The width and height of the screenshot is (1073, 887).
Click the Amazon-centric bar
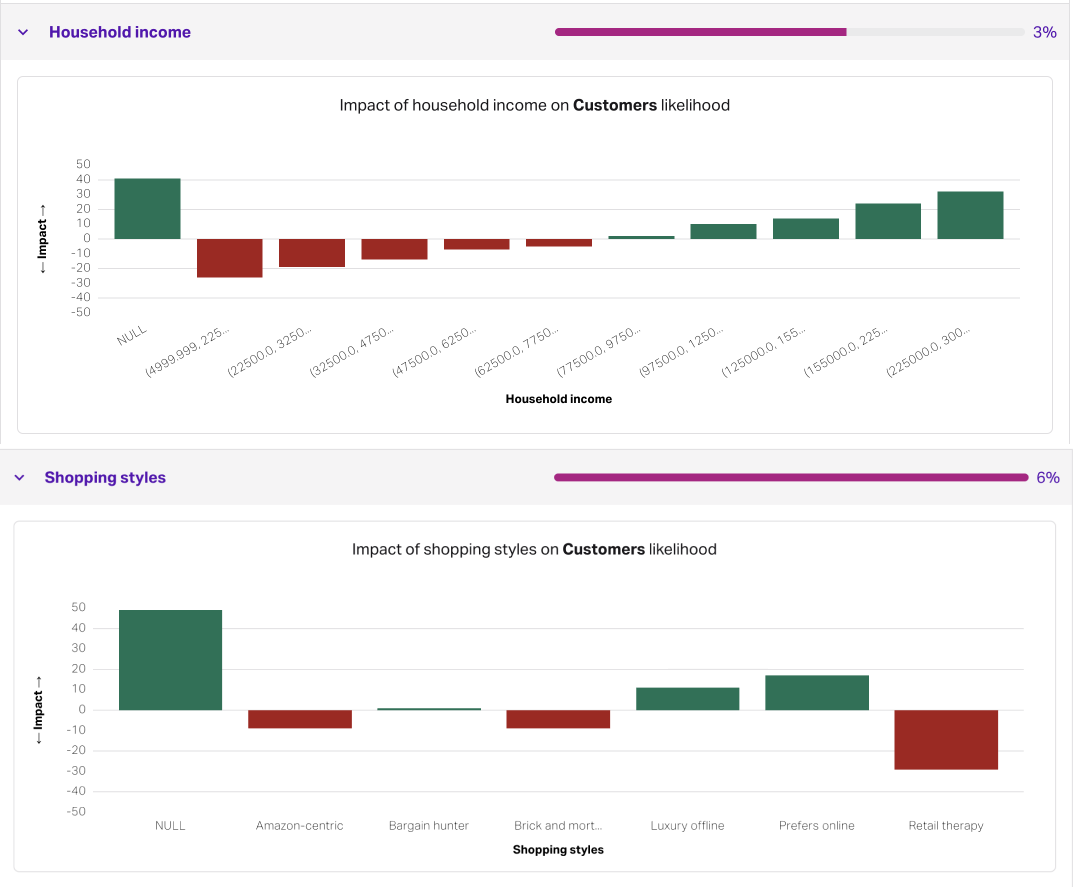pos(300,719)
